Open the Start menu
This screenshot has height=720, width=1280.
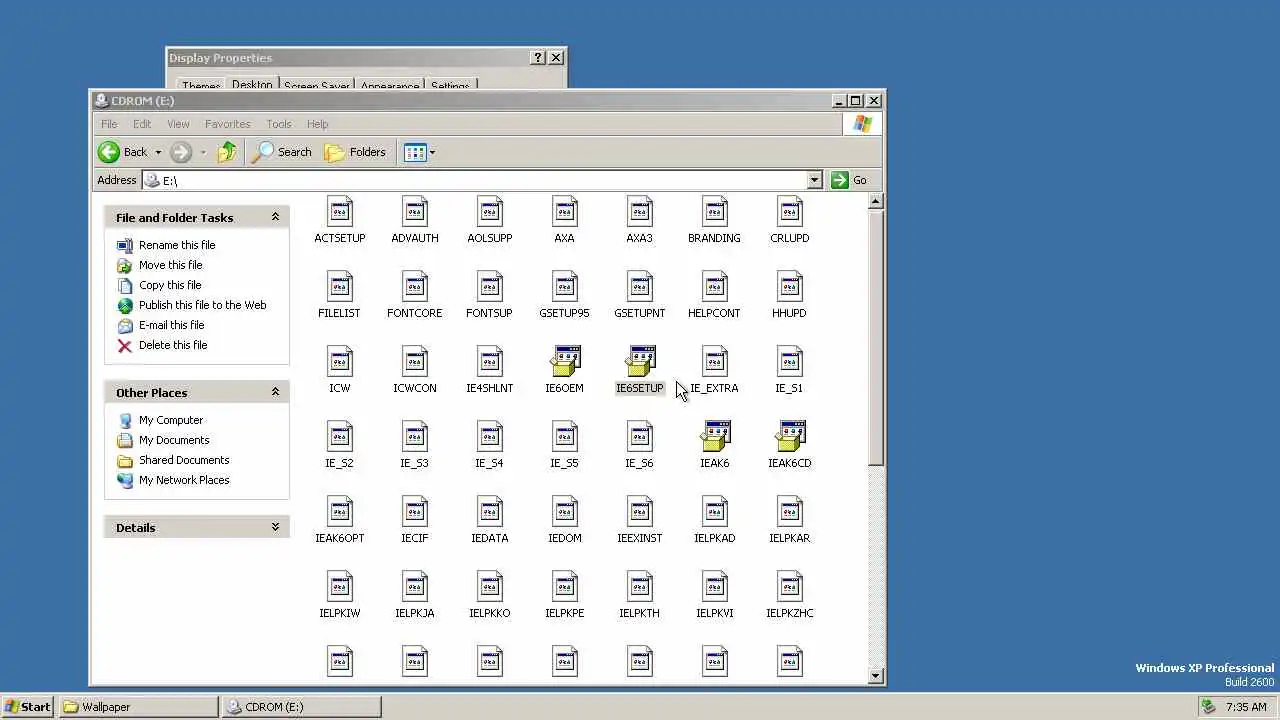(x=28, y=706)
